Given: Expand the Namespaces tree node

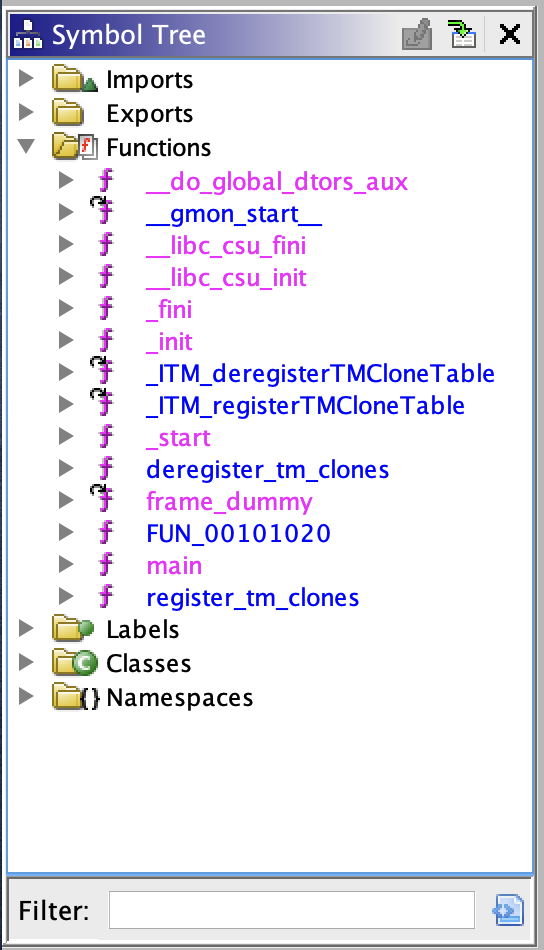Looking at the screenshot, I should point(26,696).
